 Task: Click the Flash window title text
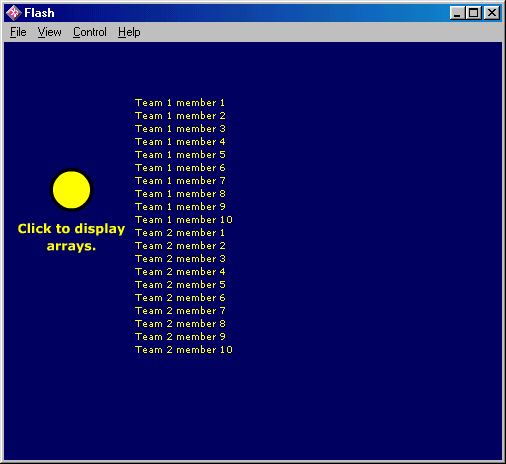39,13
